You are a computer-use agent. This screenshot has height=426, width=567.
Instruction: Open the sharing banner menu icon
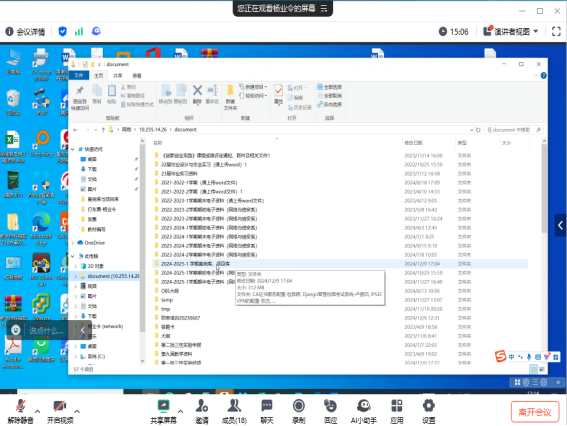point(324,8)
